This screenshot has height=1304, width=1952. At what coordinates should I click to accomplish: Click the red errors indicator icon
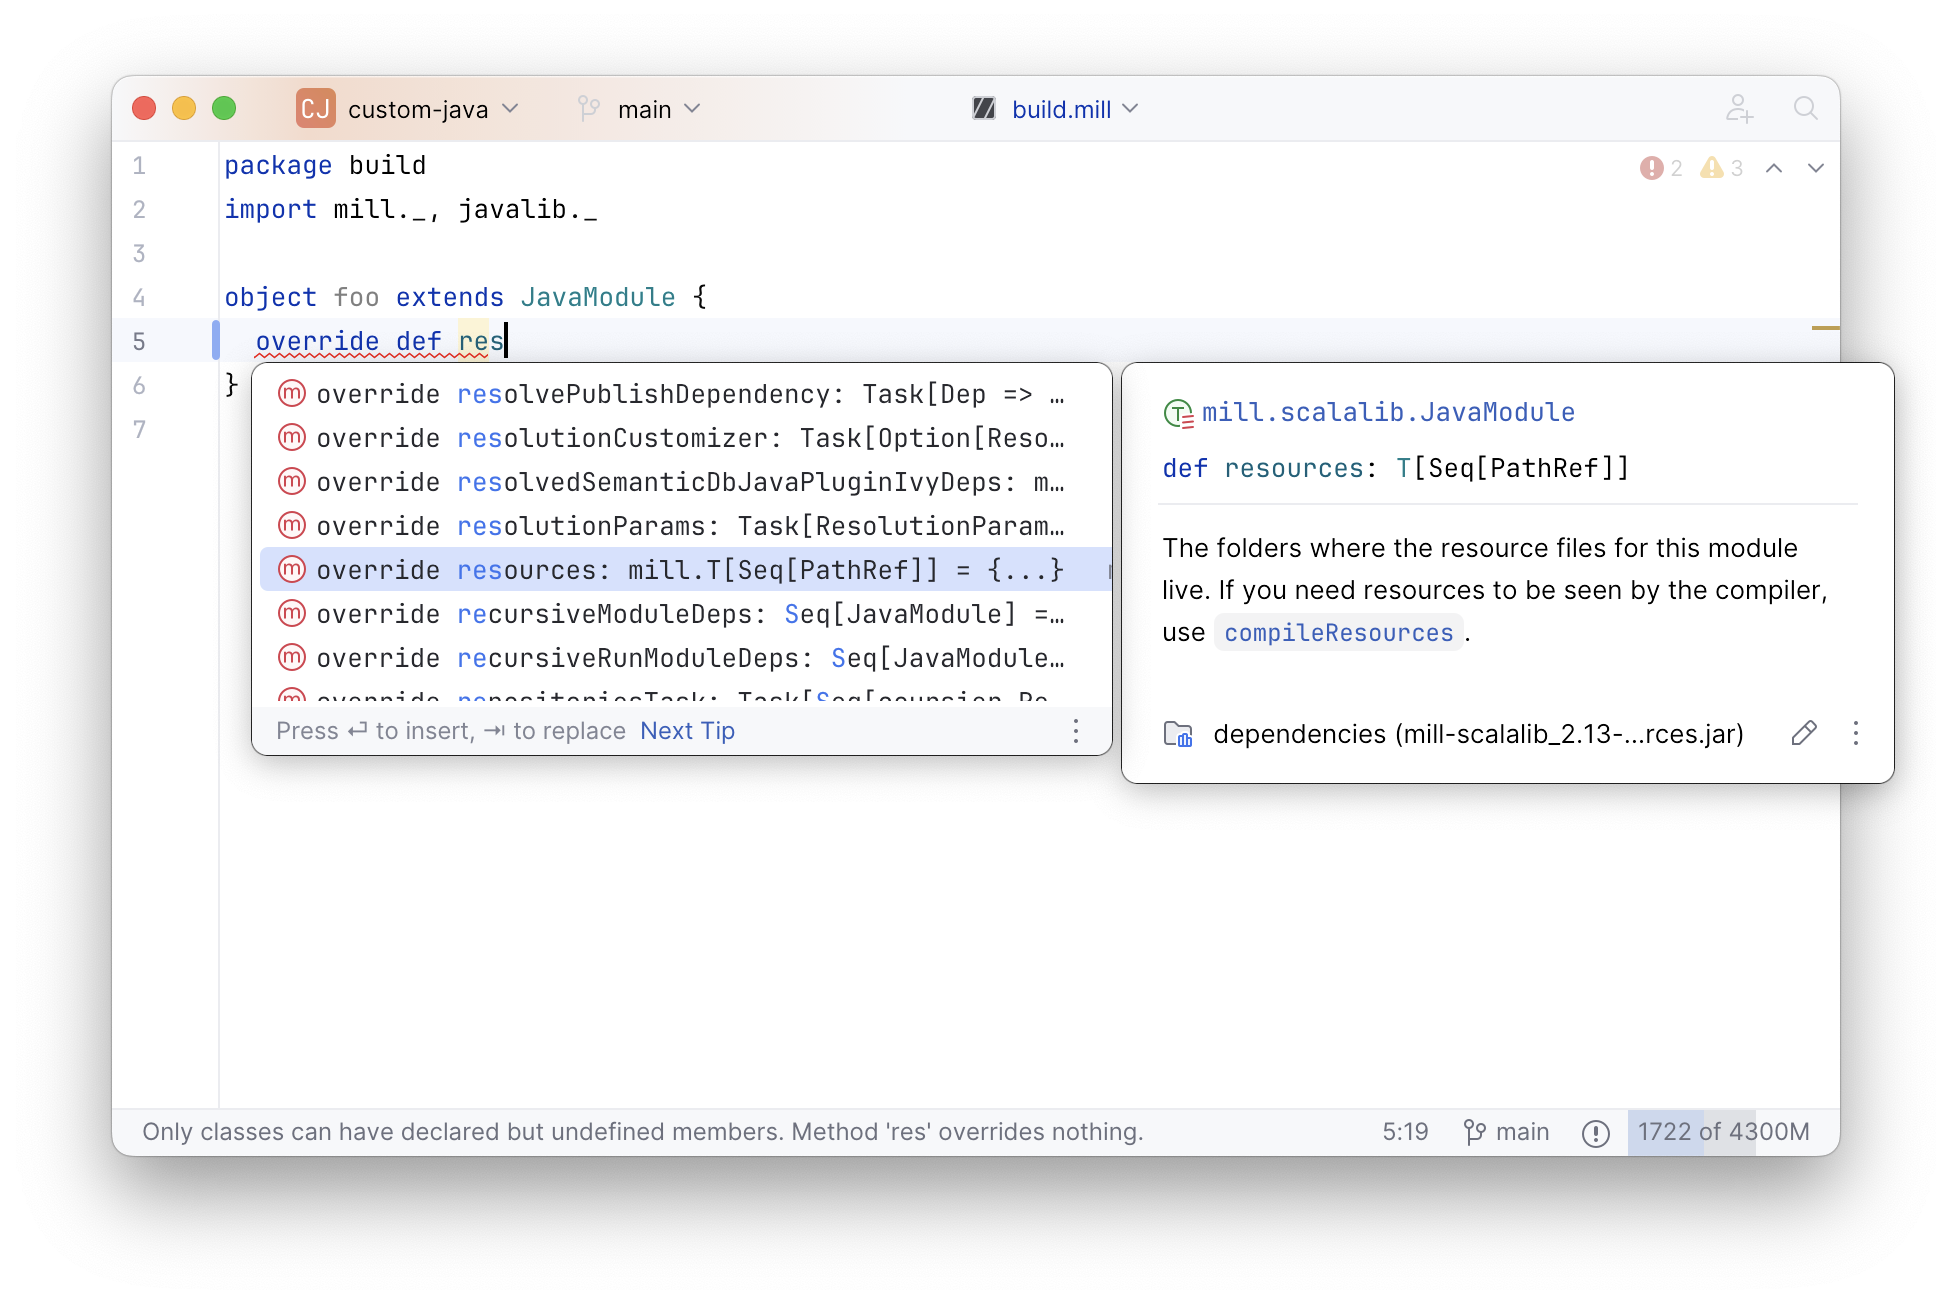(1651, 168)
